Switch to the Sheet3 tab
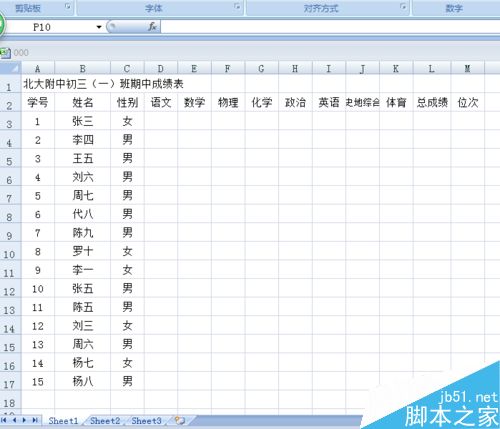The width and height of the screenshot is (500, 429). 146,421
